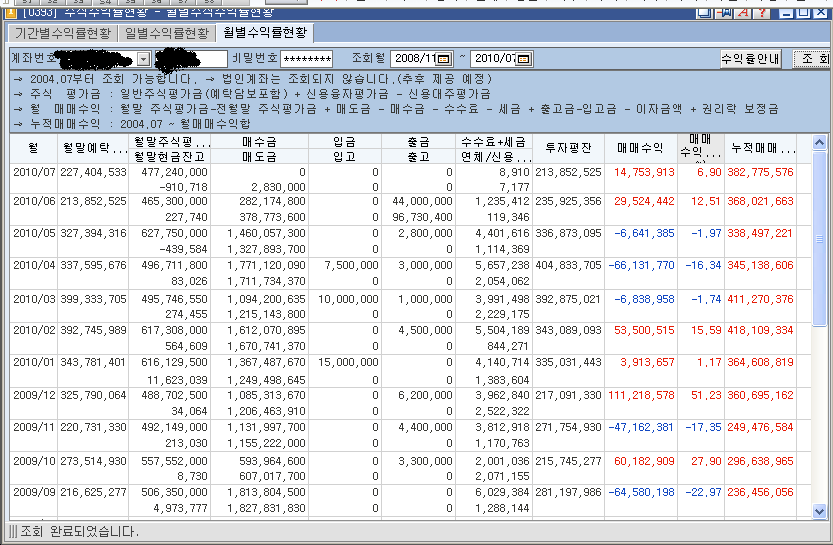Click the table scrollbar up arrow
833x545 pixels.
click(x=819, y=142)
